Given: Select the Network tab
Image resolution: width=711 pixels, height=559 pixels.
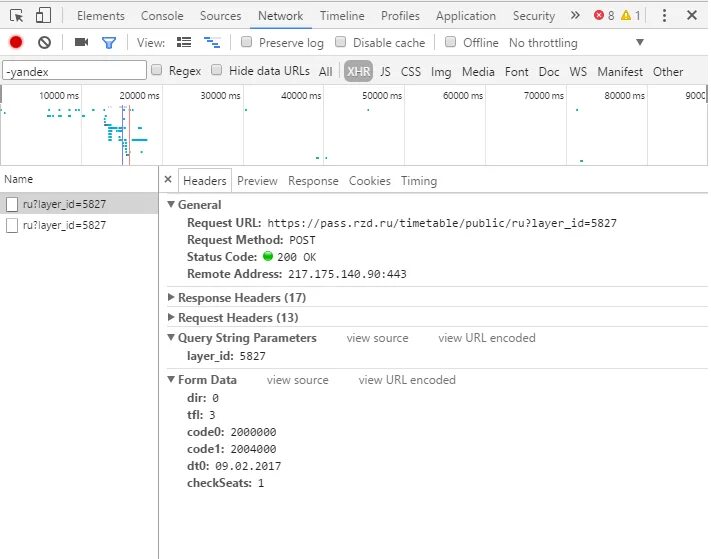Looking at the screenshot, I should (x=280, y=16).
